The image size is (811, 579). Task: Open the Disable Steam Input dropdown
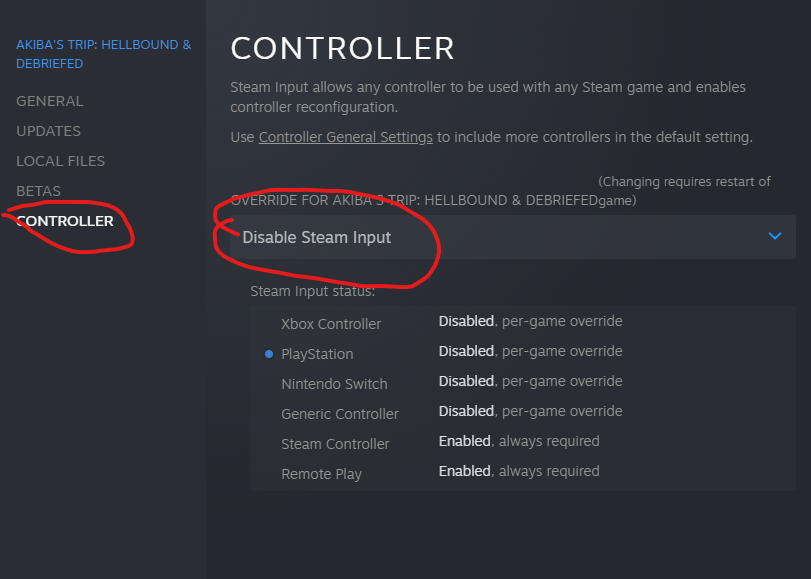tap(512, 237)
